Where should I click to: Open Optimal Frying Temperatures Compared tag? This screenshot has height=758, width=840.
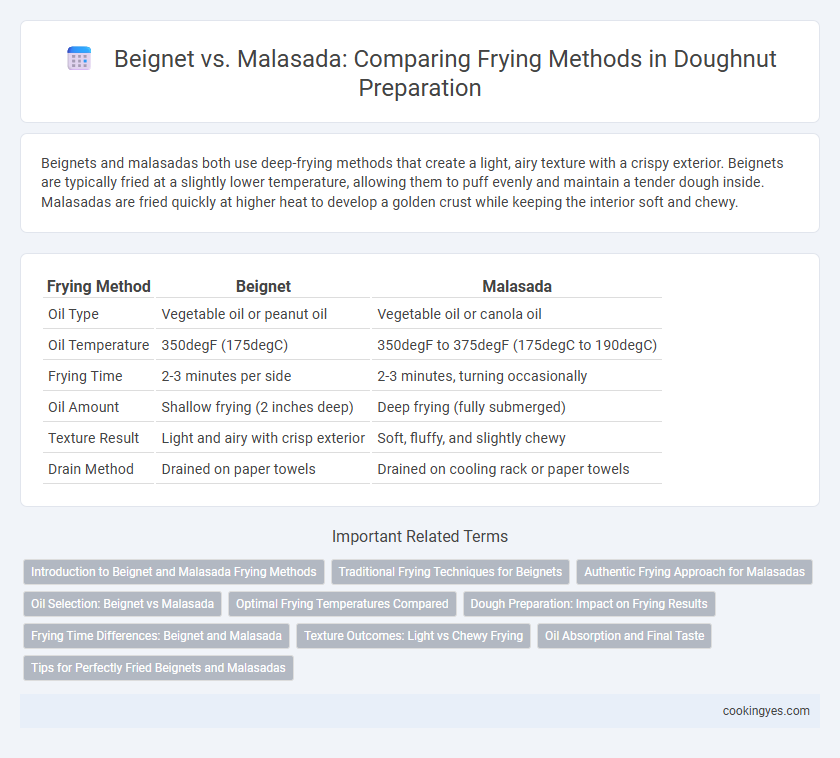[x=342, y=604]
